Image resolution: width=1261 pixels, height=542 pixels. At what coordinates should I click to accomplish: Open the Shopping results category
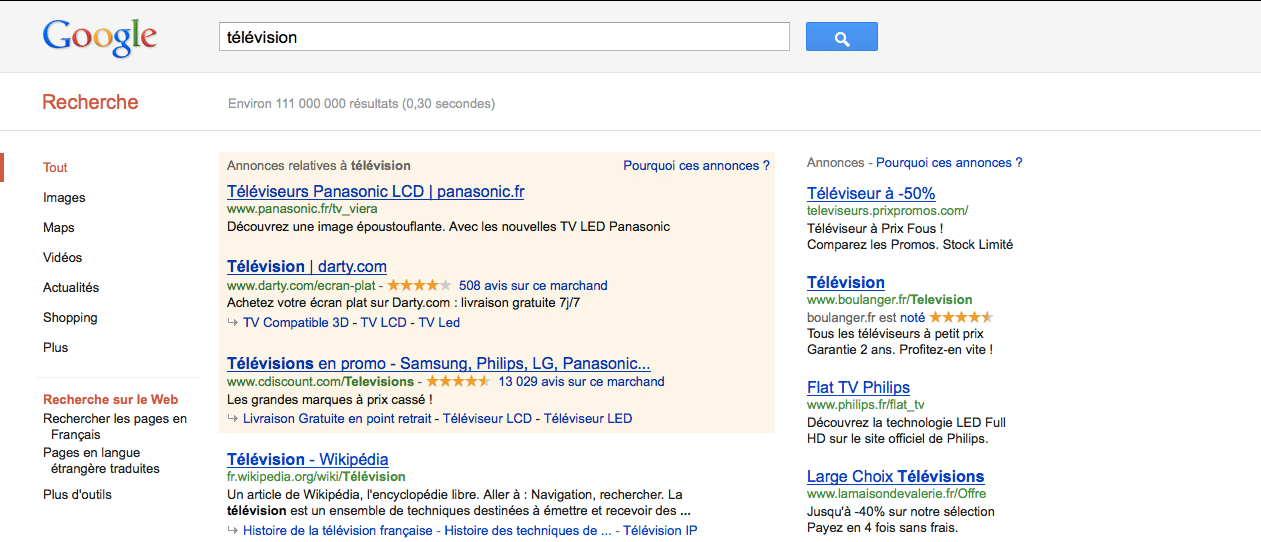pos(70,317)
